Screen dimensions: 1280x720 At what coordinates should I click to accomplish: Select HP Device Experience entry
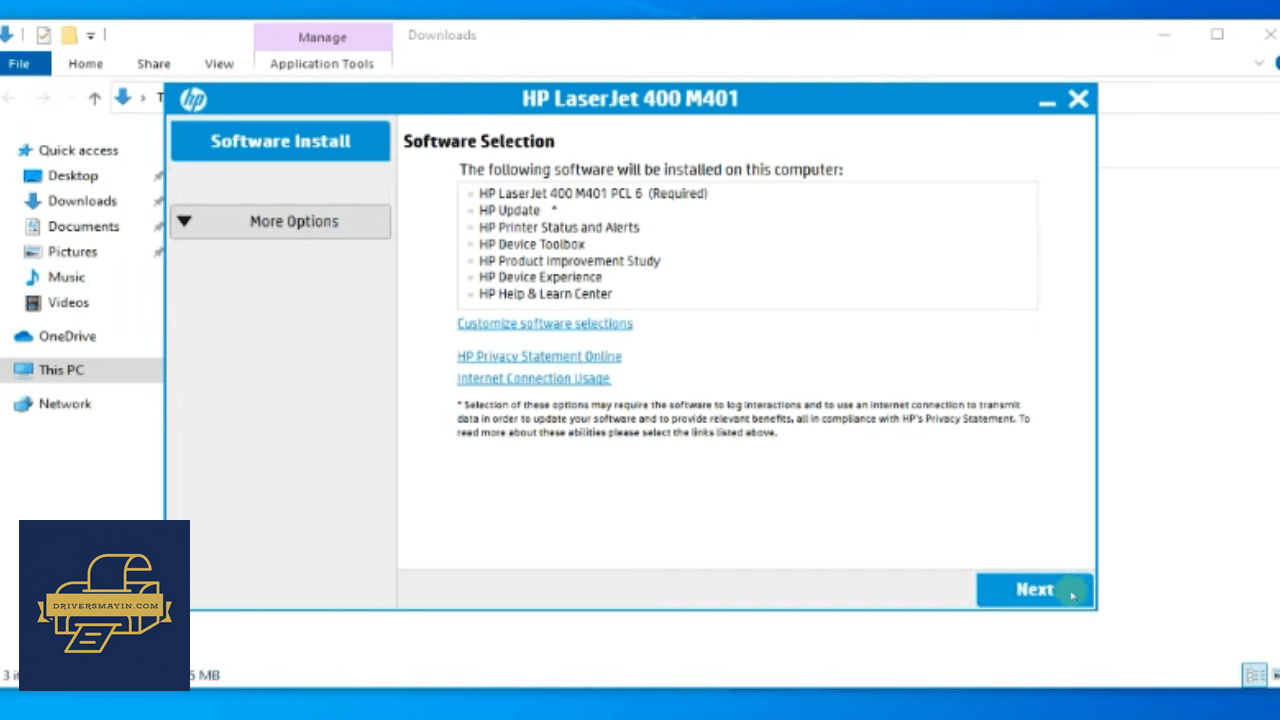(540, 278)
